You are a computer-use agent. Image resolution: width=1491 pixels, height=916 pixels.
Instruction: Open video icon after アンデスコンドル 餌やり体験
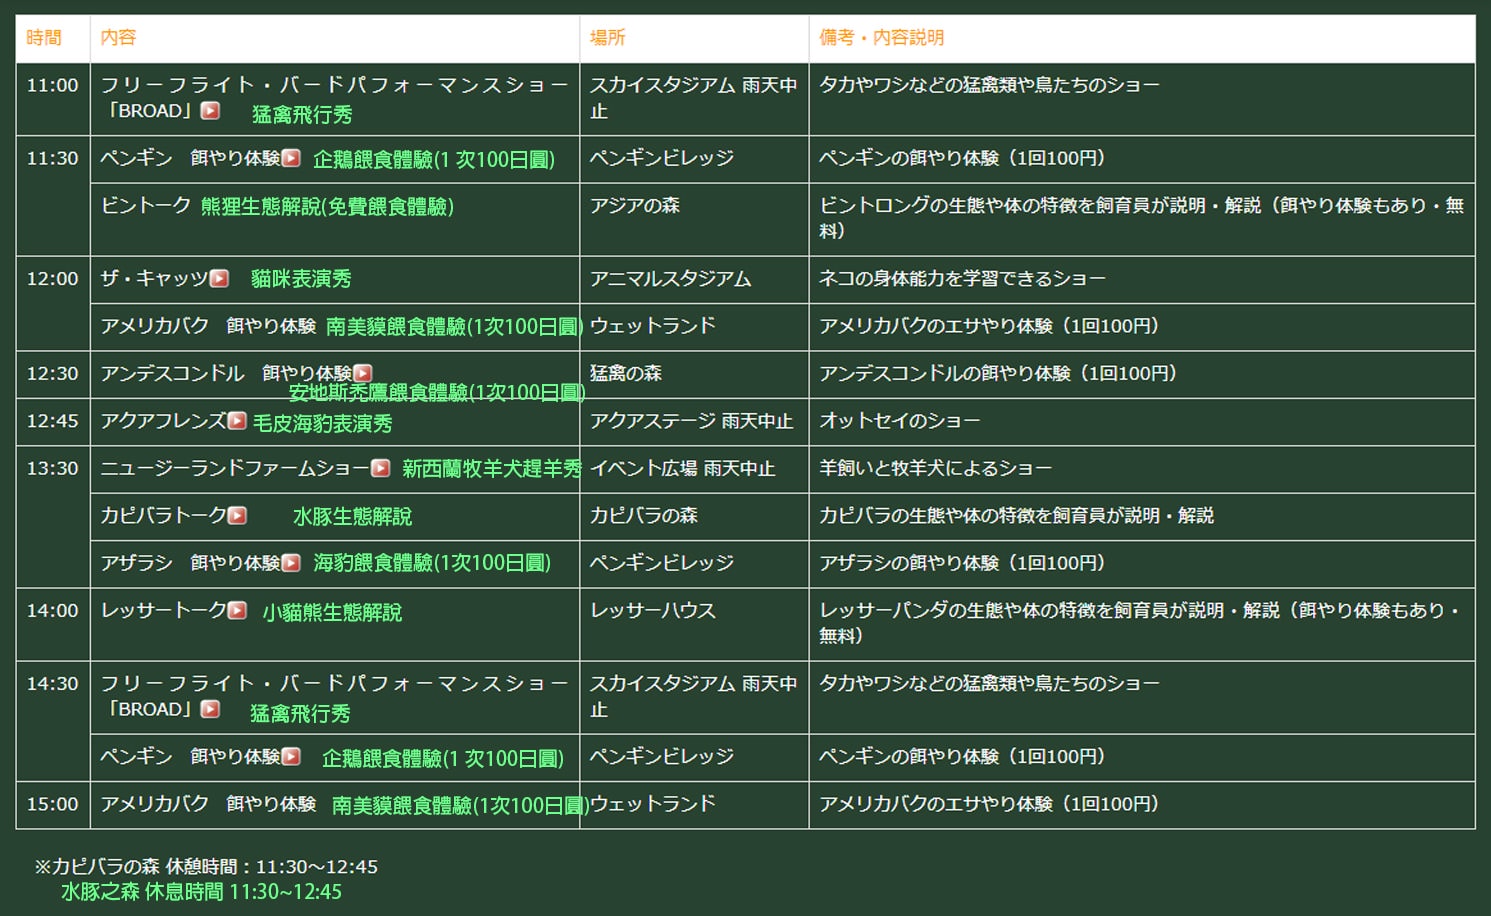tap(363, 373)
